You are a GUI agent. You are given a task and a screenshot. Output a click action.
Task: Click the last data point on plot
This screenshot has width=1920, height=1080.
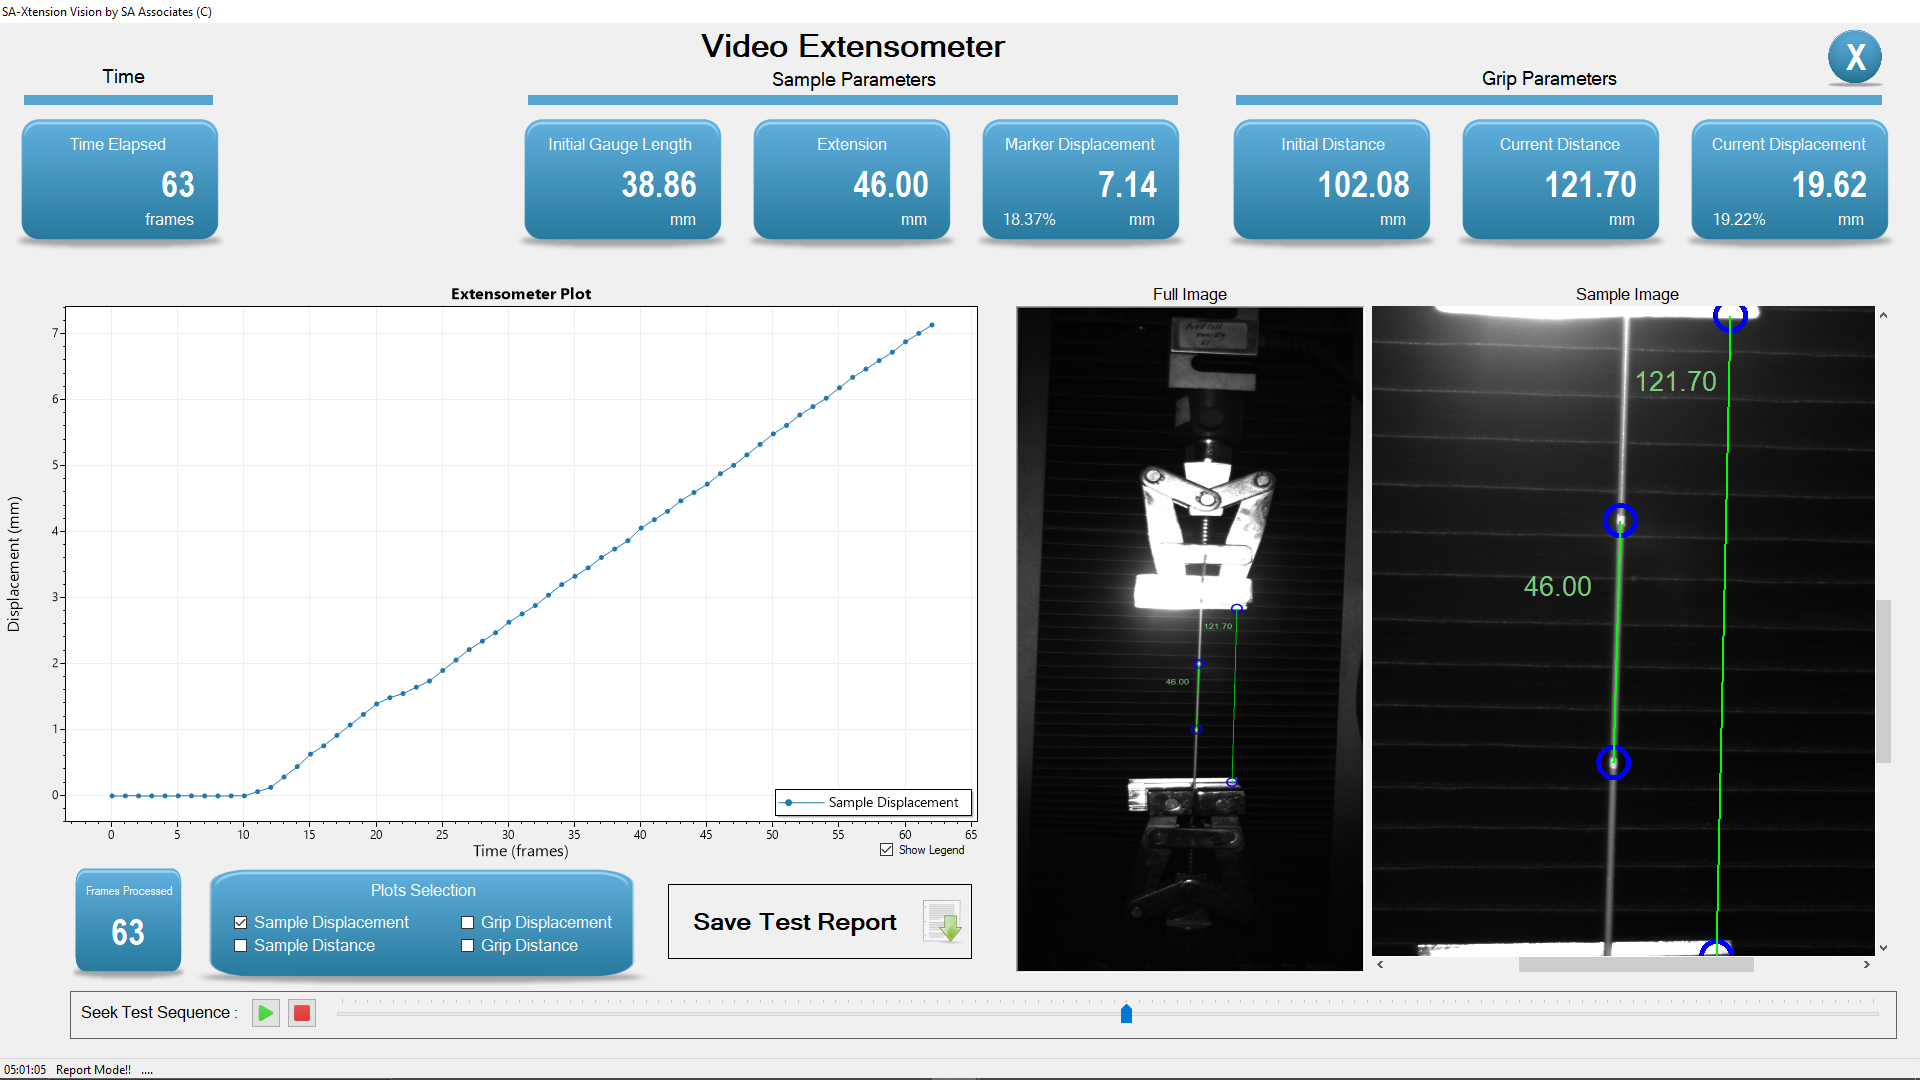[932, 325]
